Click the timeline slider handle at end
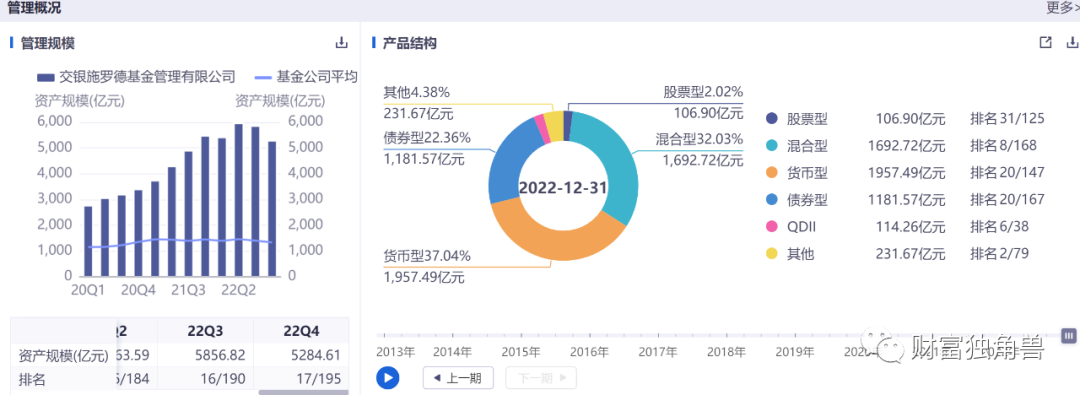Image resolution: width=1080 pixels, height=395 pixels. tap(1069, 335)
